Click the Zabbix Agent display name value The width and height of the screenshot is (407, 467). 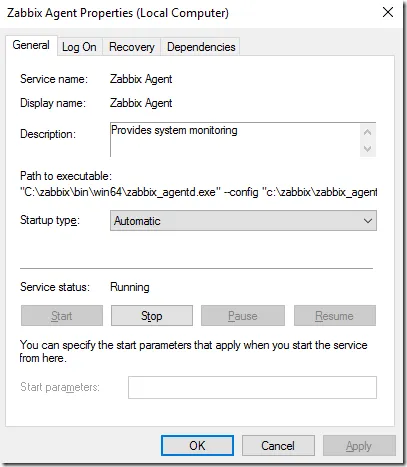point(141,103)
